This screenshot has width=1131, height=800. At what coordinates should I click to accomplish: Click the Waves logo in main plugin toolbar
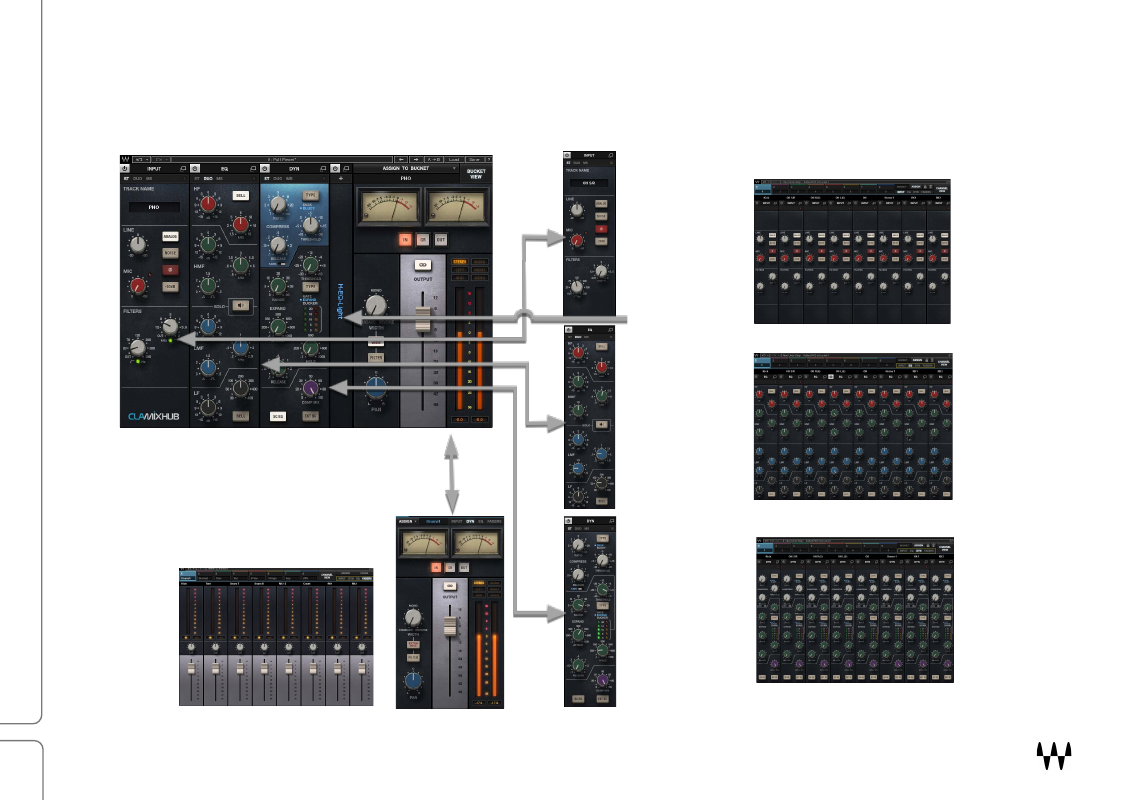click(126, 159)
